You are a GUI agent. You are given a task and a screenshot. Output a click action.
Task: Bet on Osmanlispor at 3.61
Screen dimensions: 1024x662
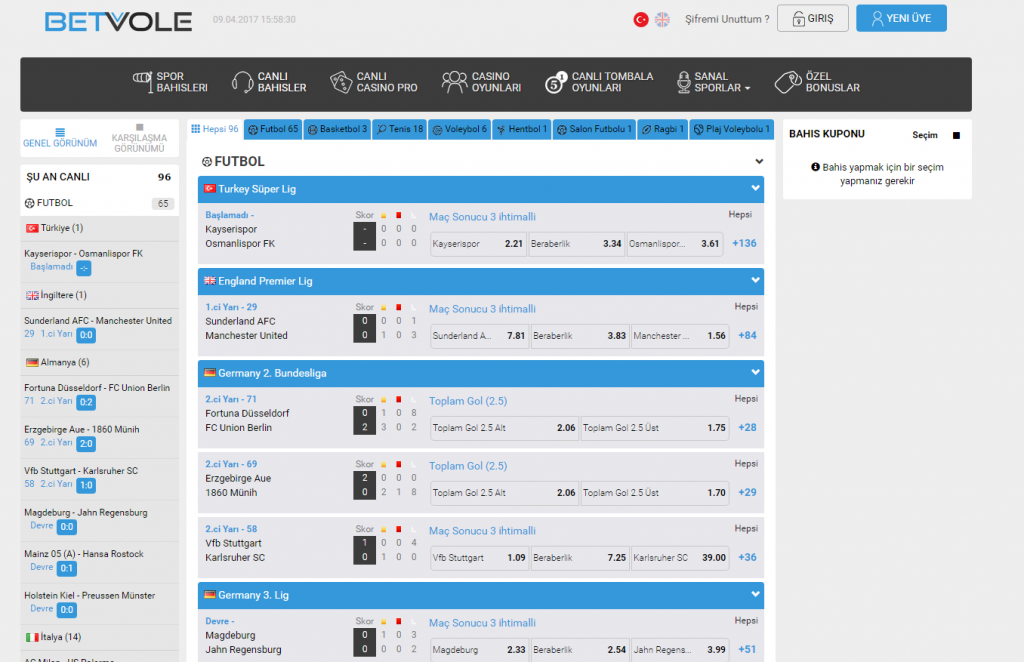pyautogui.click(x=675, y=244)
